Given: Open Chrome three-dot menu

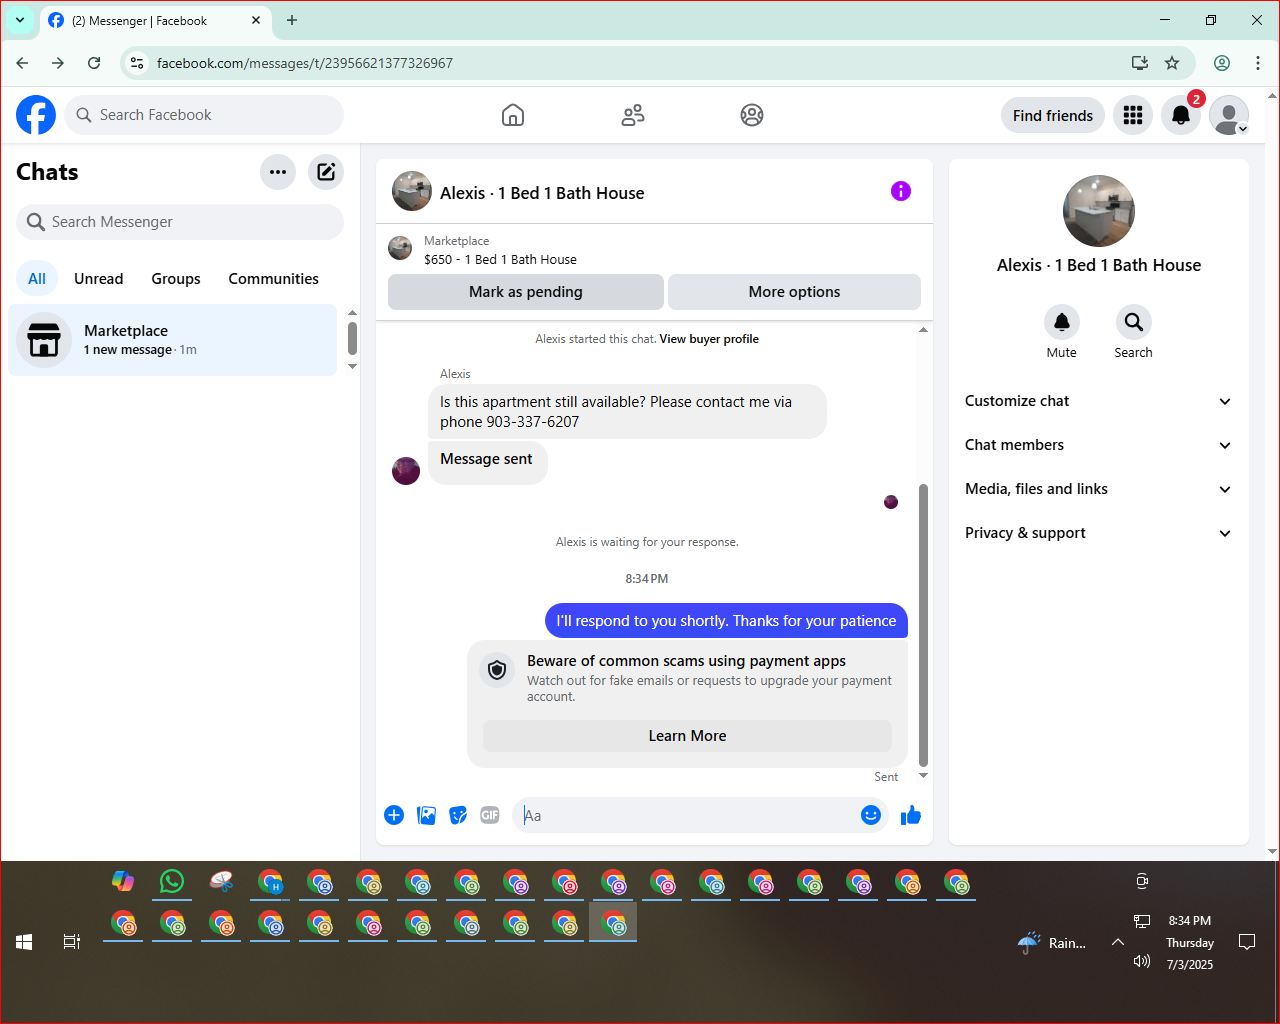Looking at the screenshot, I should 1258,63.
